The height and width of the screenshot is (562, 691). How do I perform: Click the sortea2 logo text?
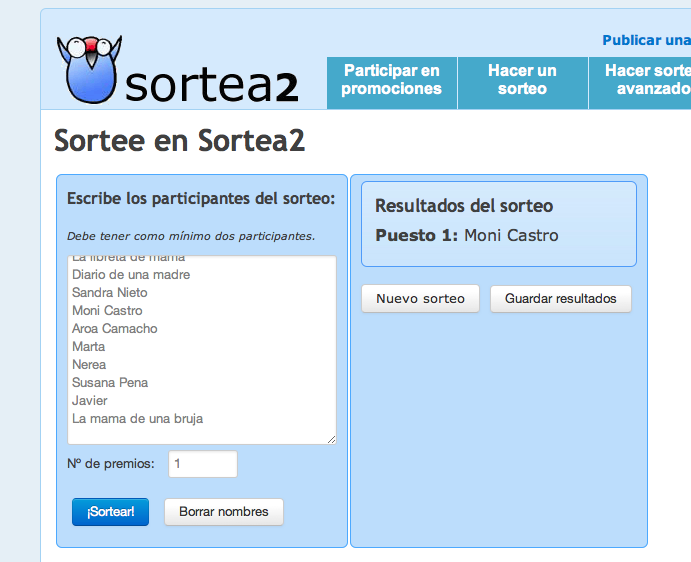[x=212, y=86]
